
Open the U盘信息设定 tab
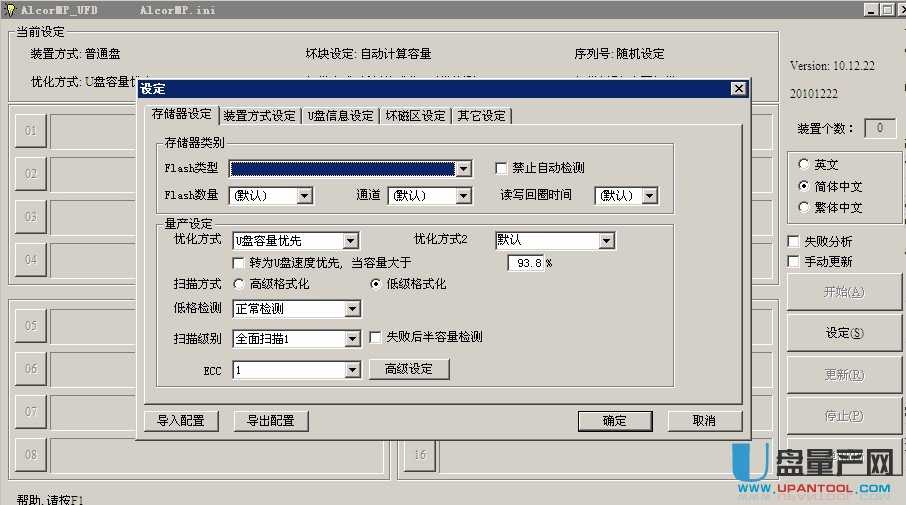(x=340, y=116)
